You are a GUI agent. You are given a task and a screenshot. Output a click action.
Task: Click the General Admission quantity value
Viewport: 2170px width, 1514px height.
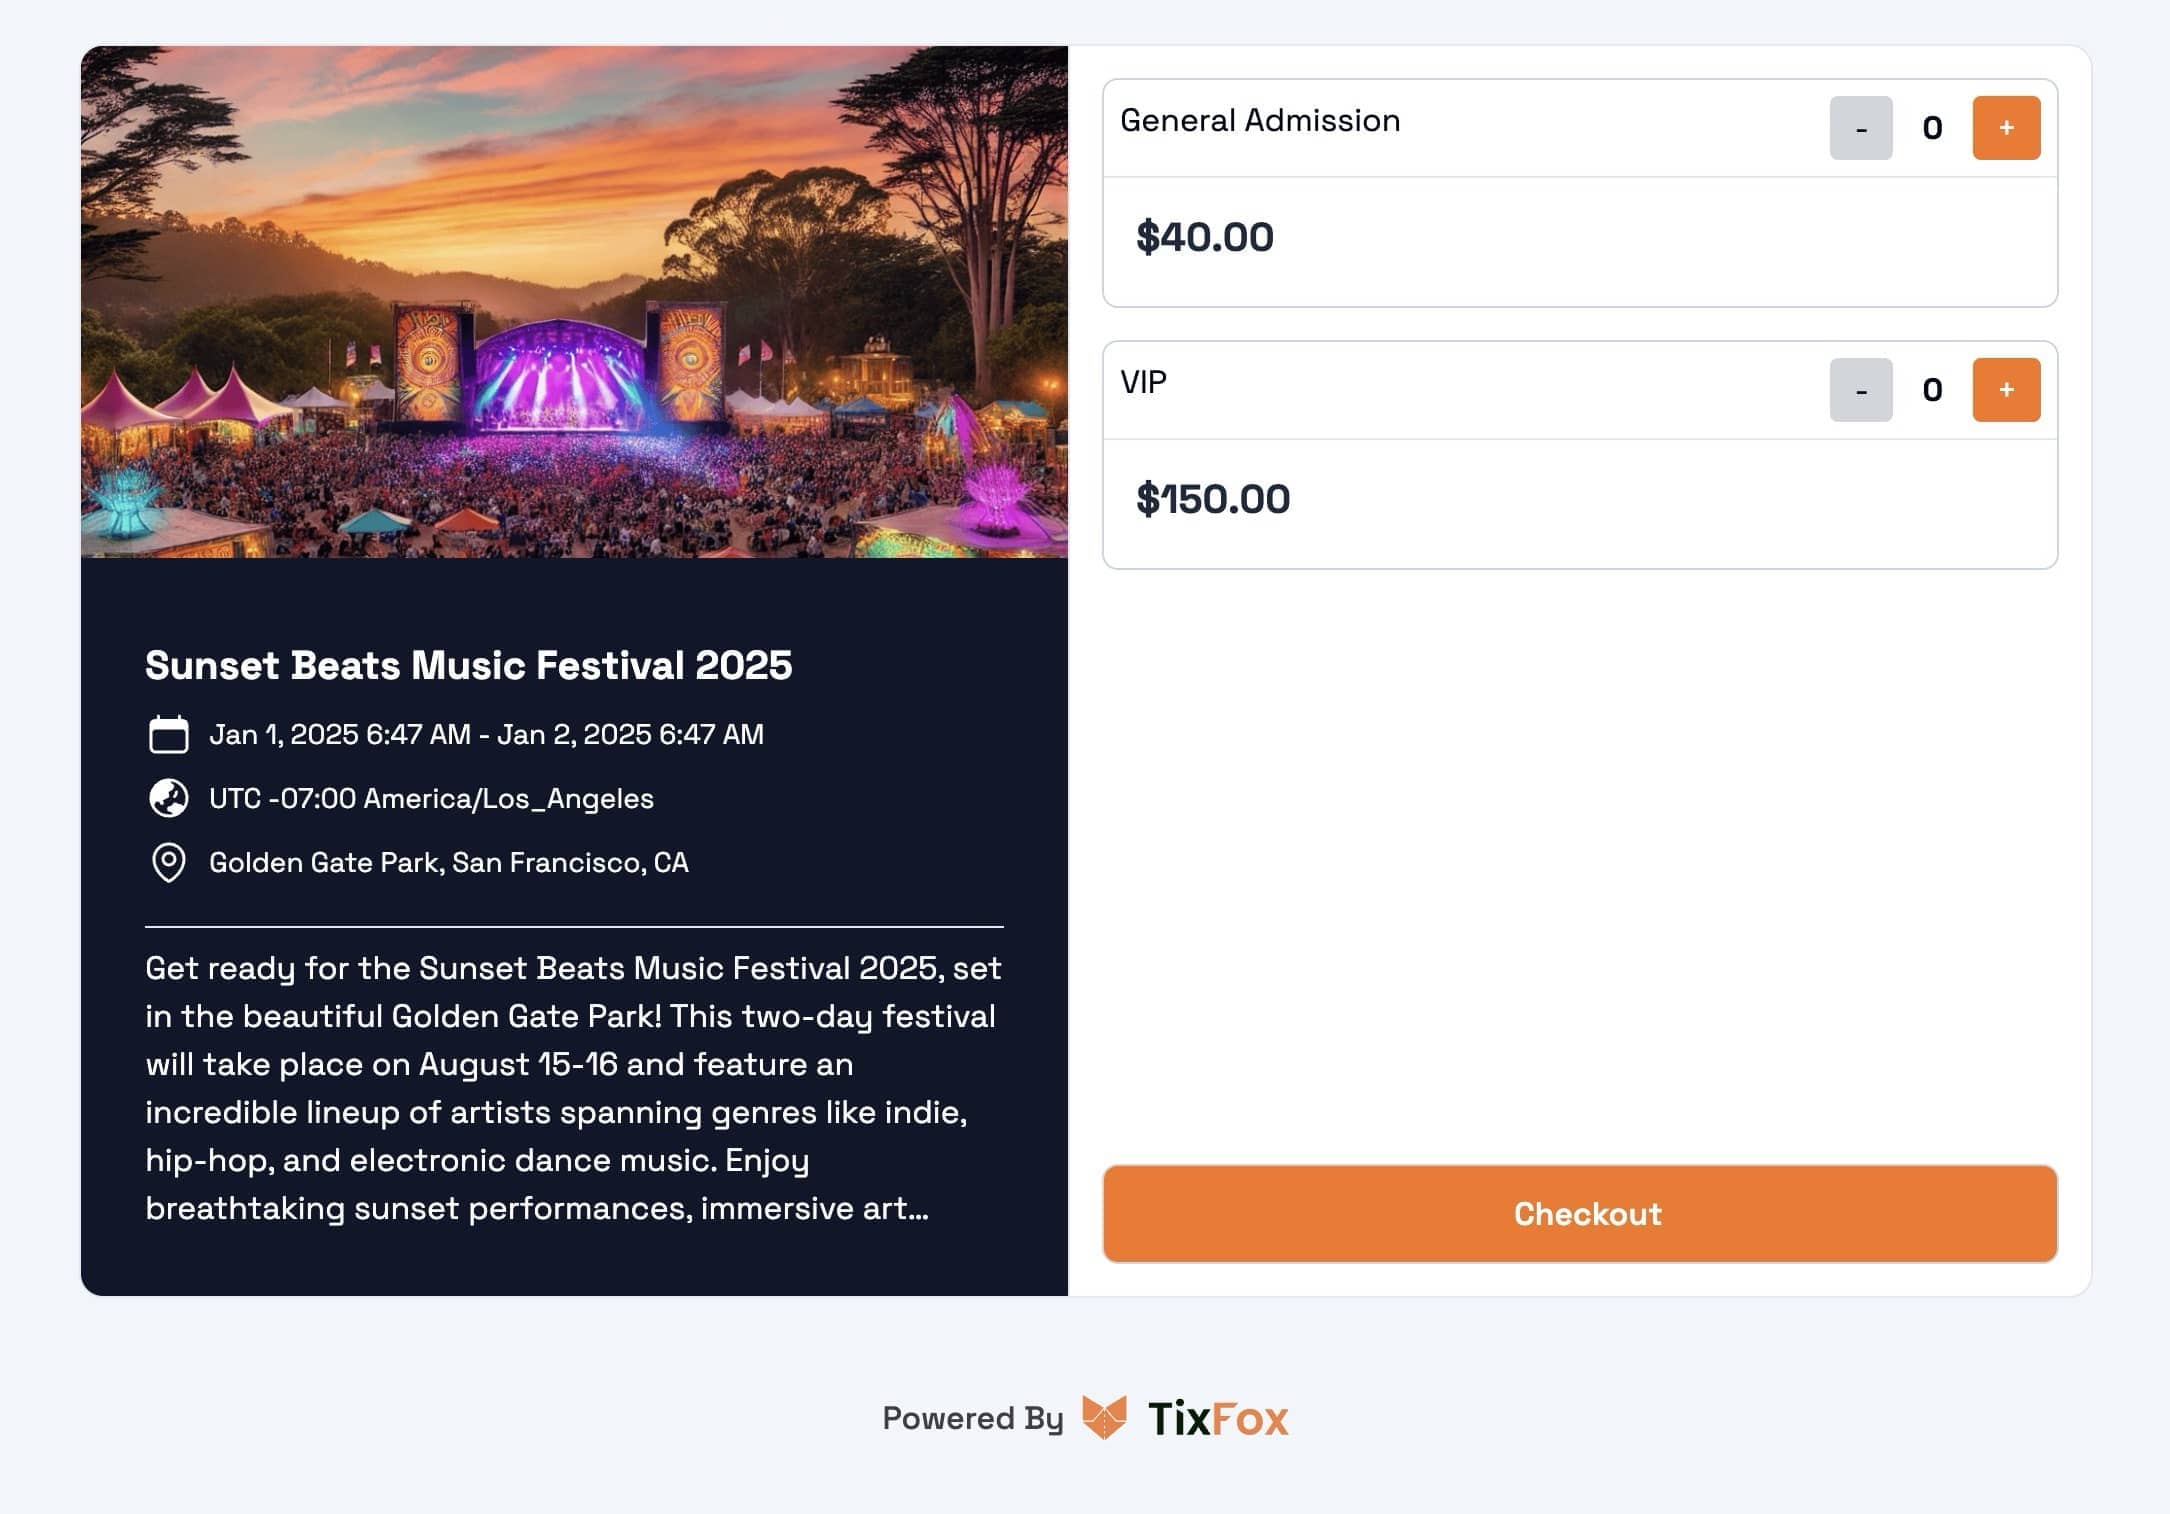tap(1932, 128)
